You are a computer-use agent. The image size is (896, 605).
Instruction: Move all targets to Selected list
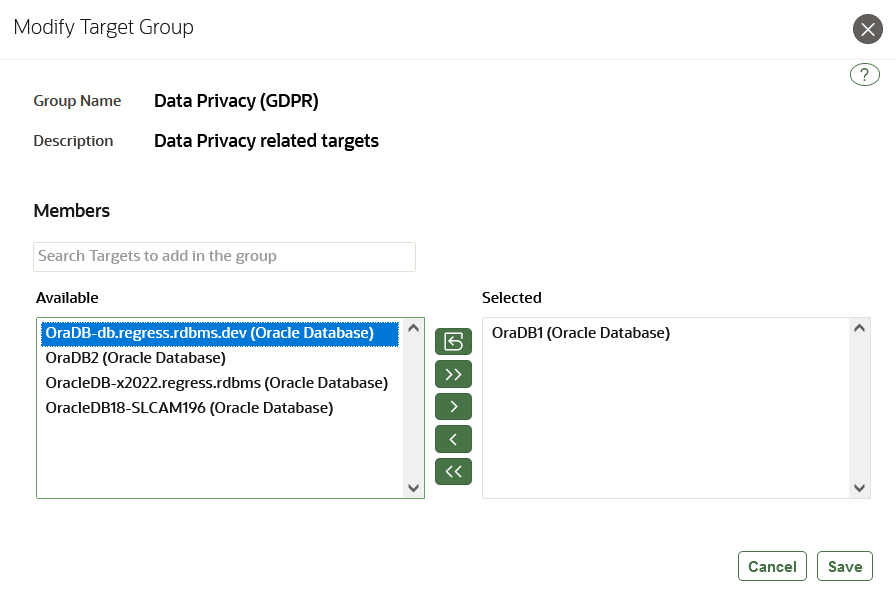453,375
